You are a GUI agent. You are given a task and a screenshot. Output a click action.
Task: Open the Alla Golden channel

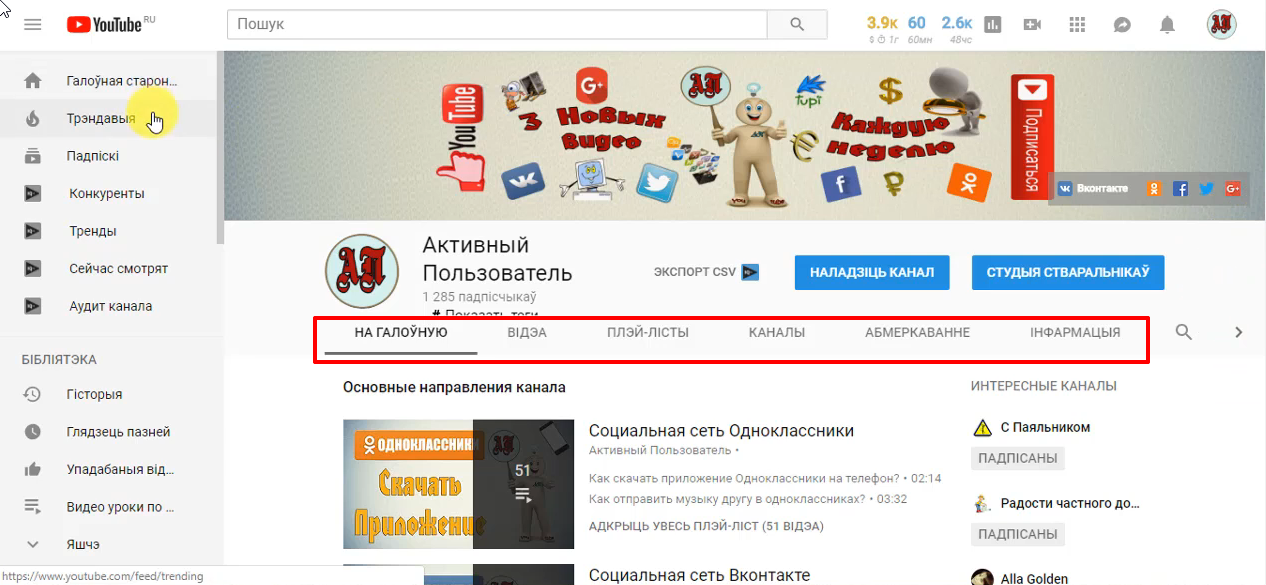click(1034, 579)
